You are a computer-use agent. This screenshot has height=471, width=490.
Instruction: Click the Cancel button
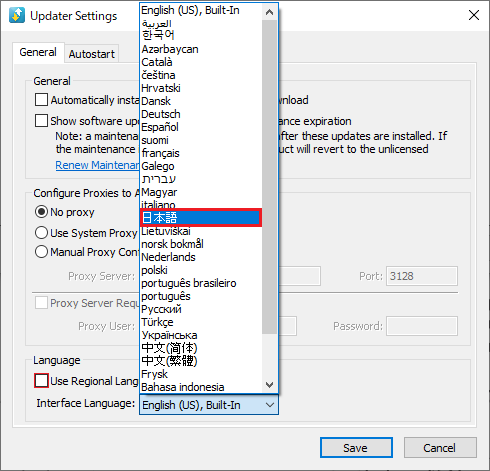(x=440, y=448)
